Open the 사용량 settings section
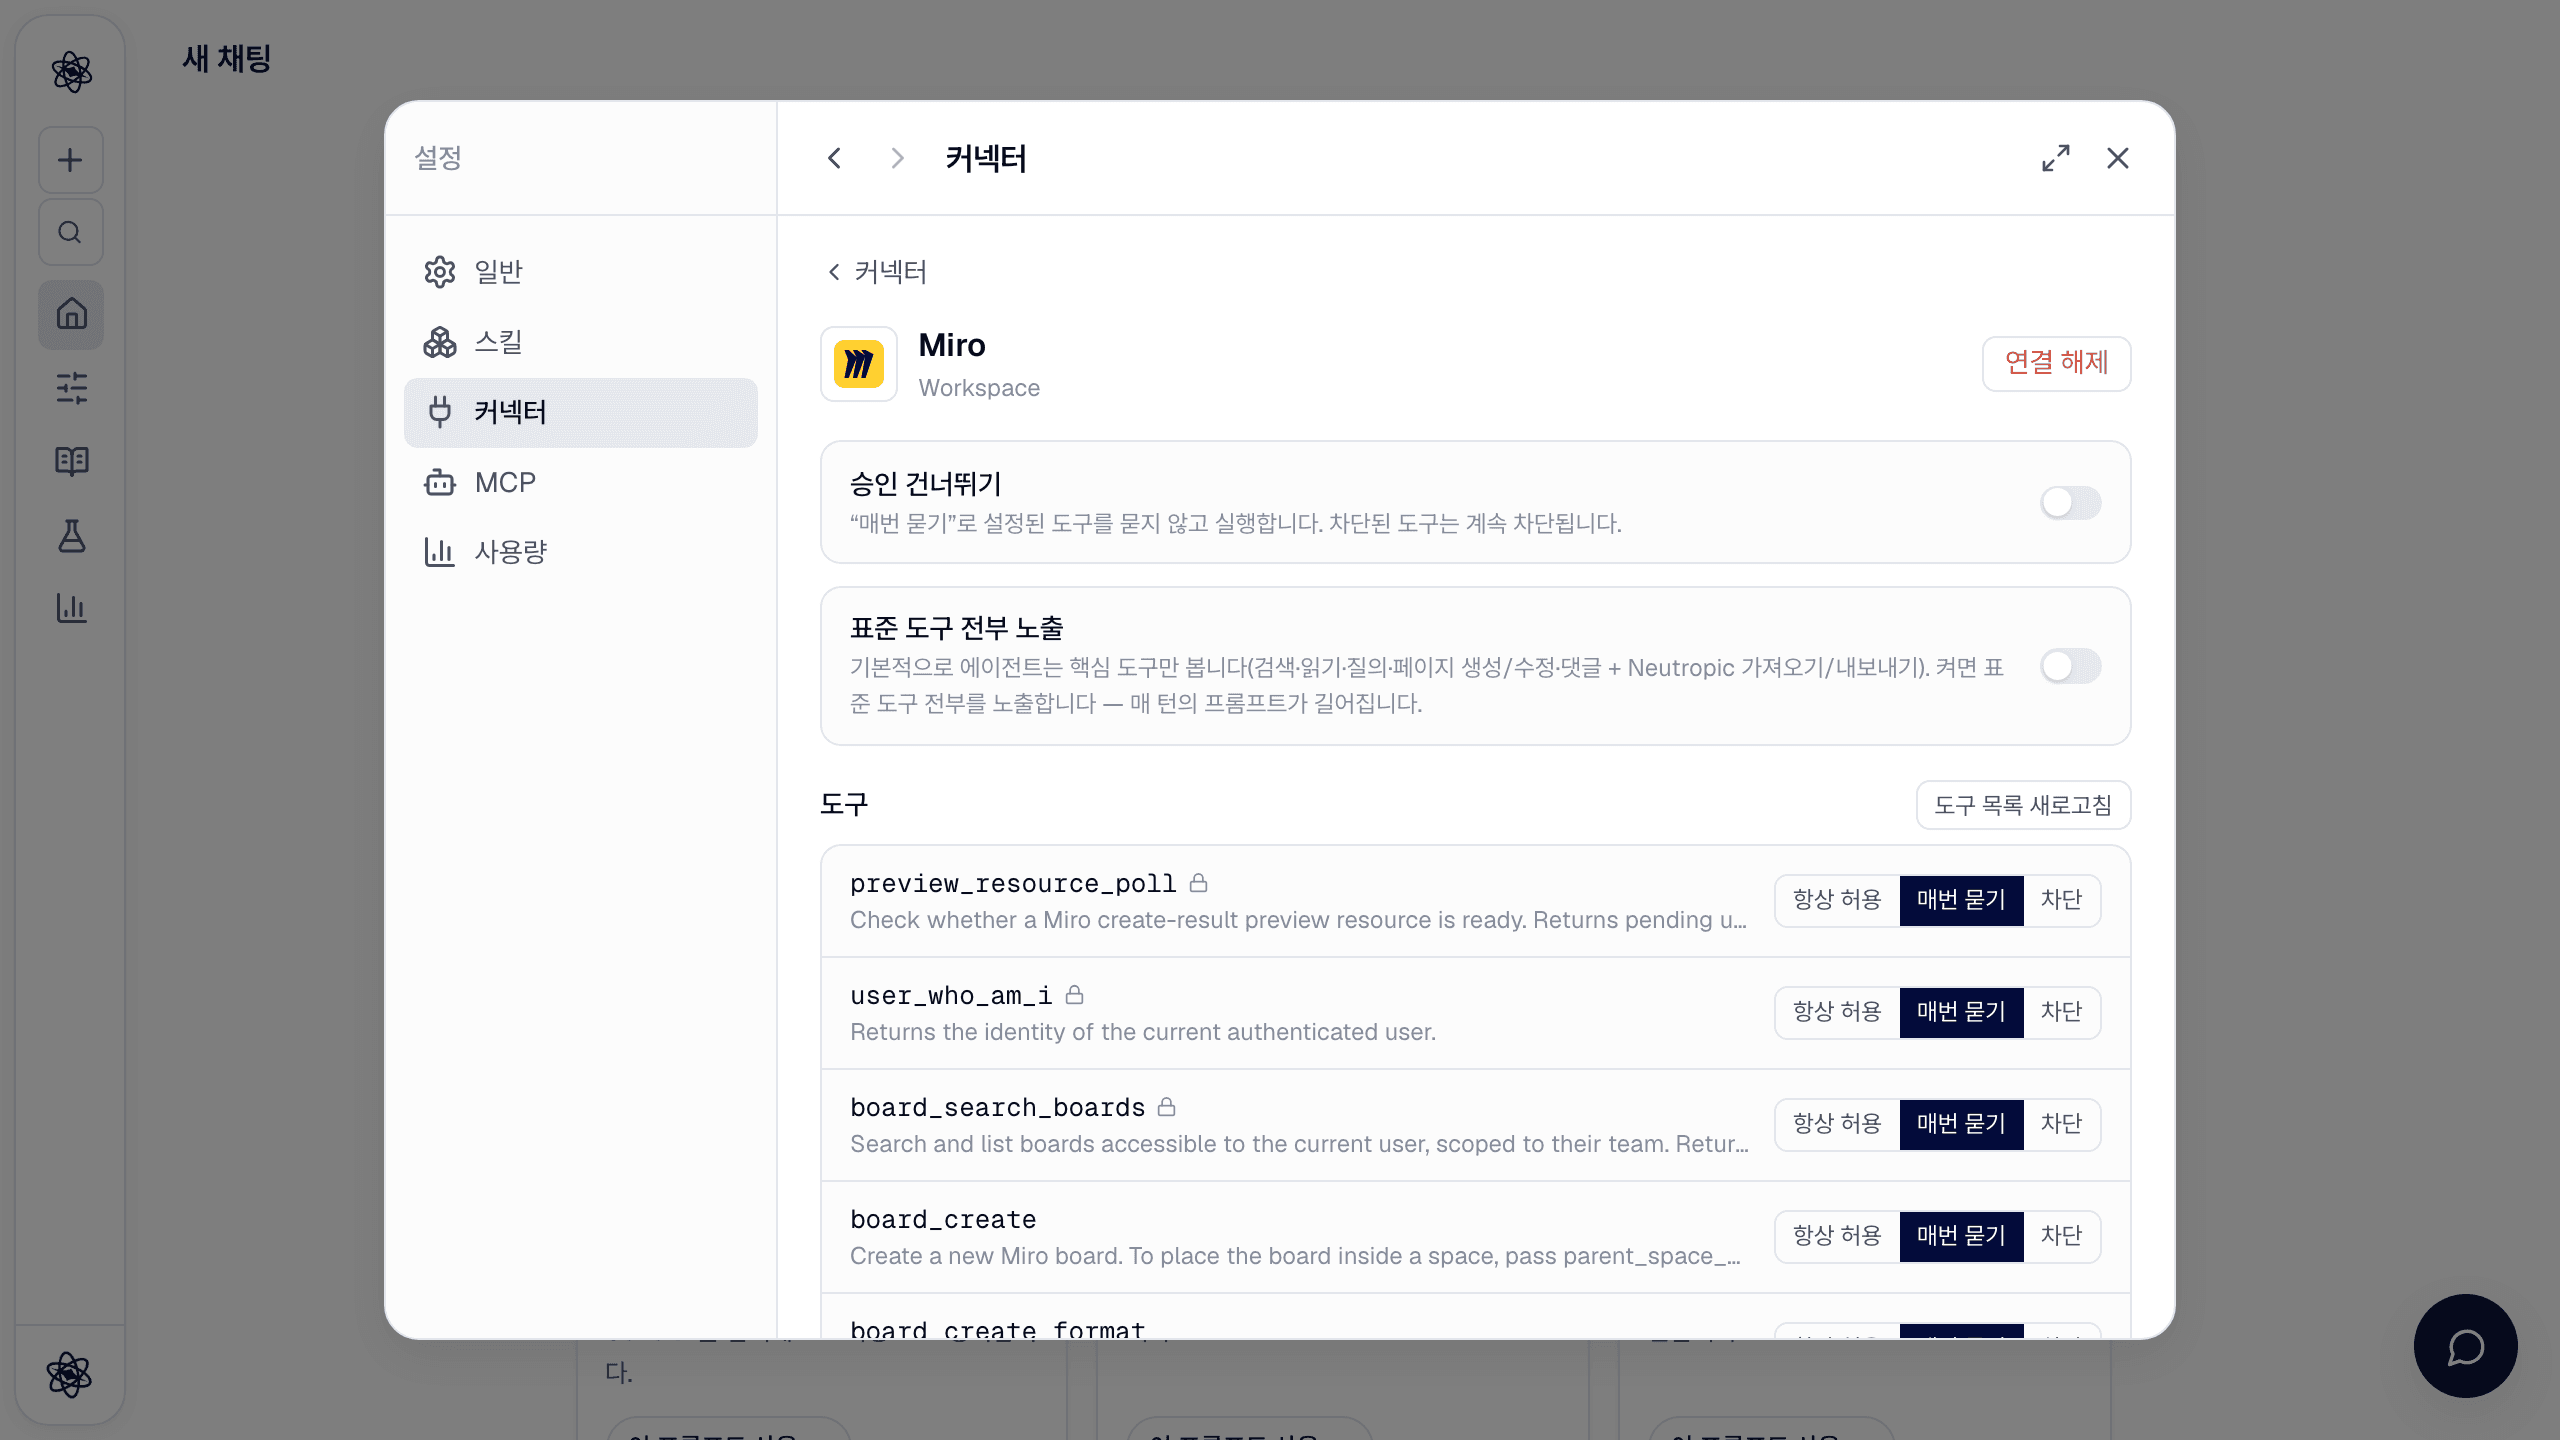Image resolution: width=2560 pixels, height=1440 pixels. (x=580, y=552)
